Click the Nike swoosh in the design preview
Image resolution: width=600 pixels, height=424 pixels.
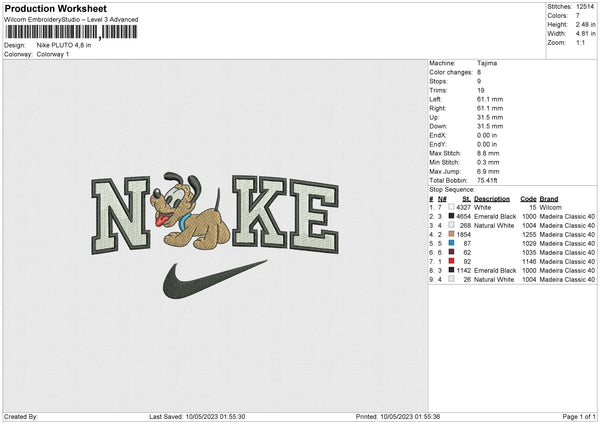[x=215, y=280]
